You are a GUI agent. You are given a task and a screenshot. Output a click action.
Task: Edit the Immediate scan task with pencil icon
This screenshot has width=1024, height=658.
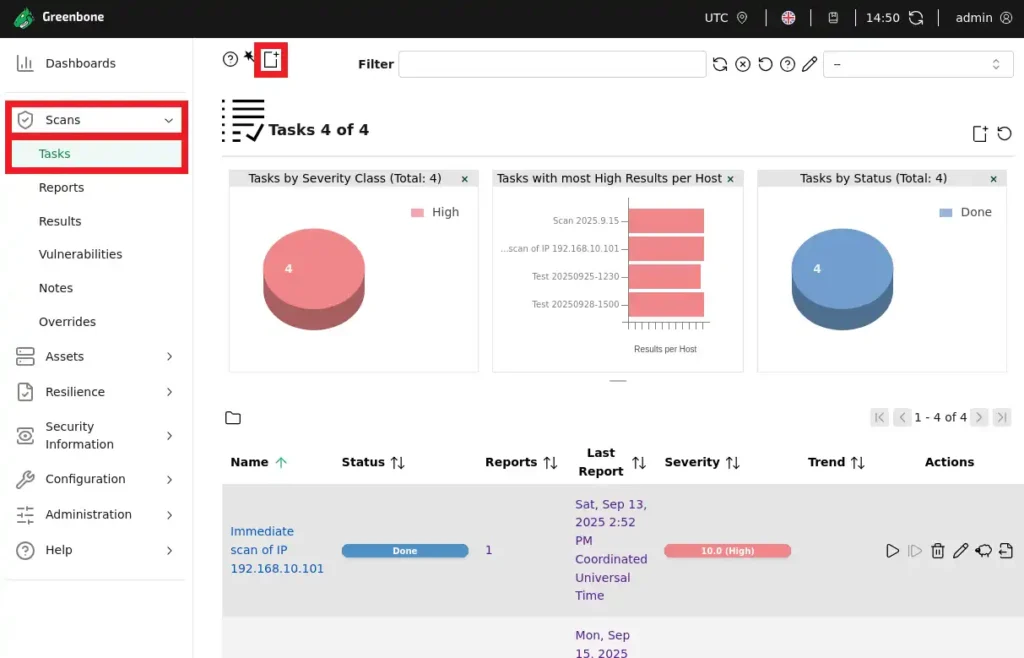960,551
